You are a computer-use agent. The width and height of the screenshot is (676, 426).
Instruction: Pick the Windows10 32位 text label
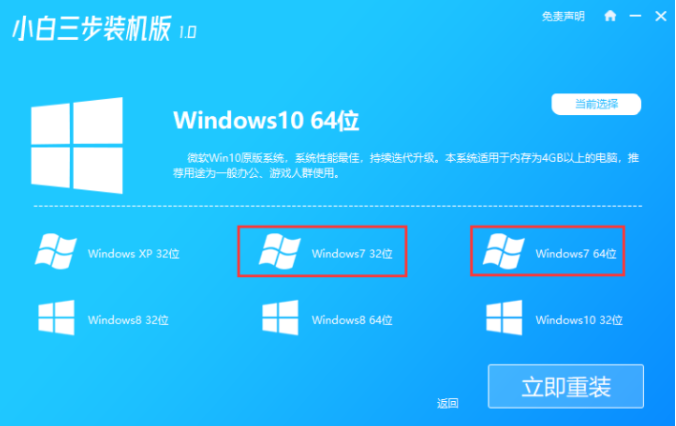(x=579, y=320)
